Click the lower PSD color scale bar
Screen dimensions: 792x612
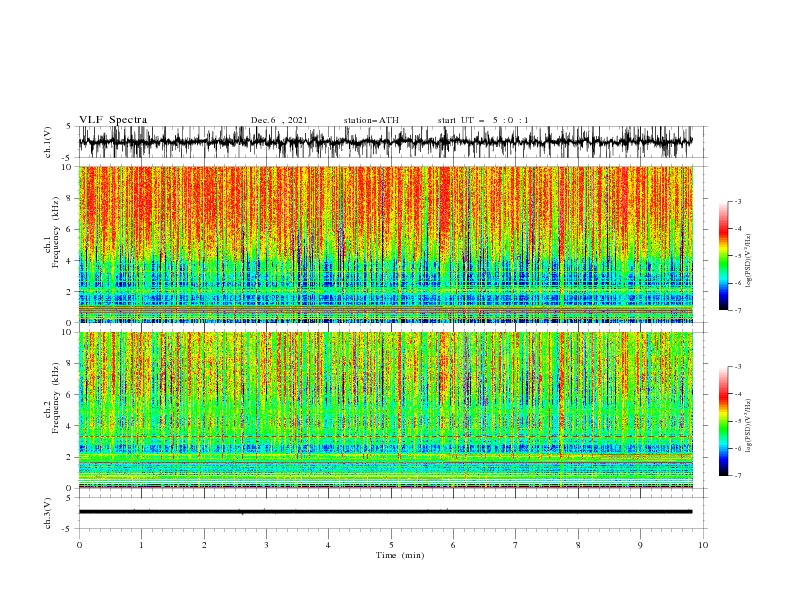(723, 421)
